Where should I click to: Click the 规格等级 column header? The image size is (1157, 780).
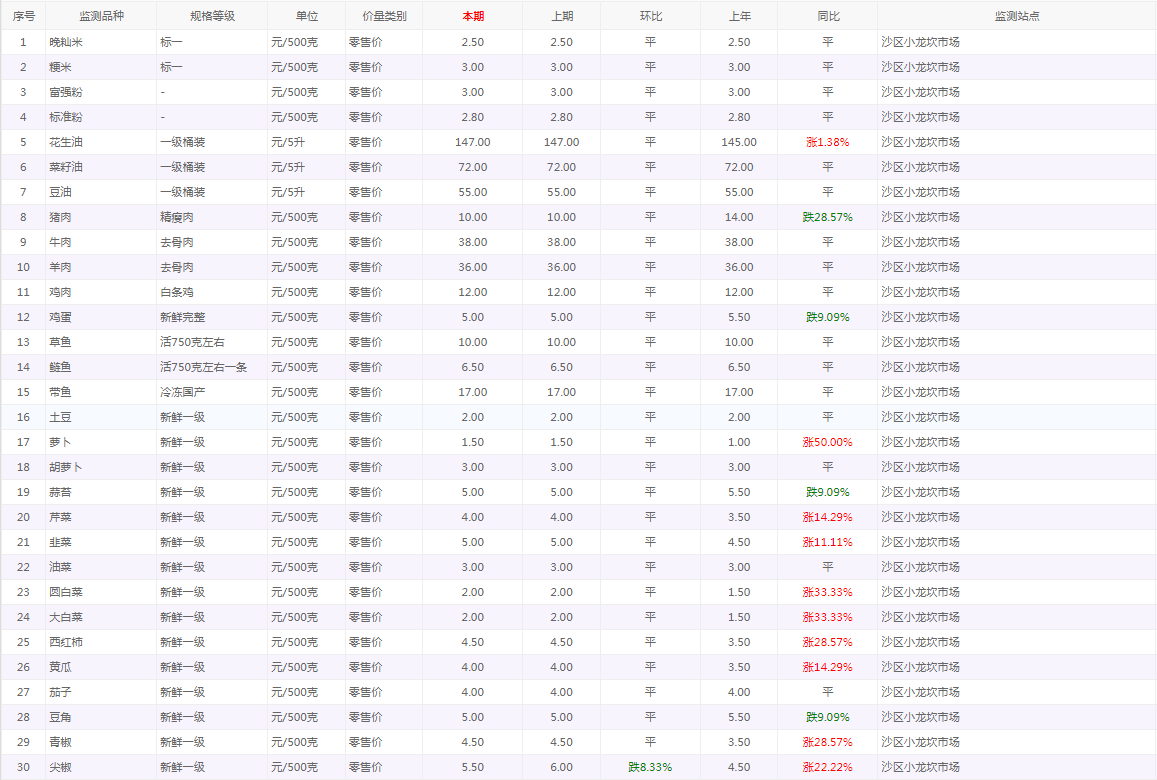click(x=212, y=16)
